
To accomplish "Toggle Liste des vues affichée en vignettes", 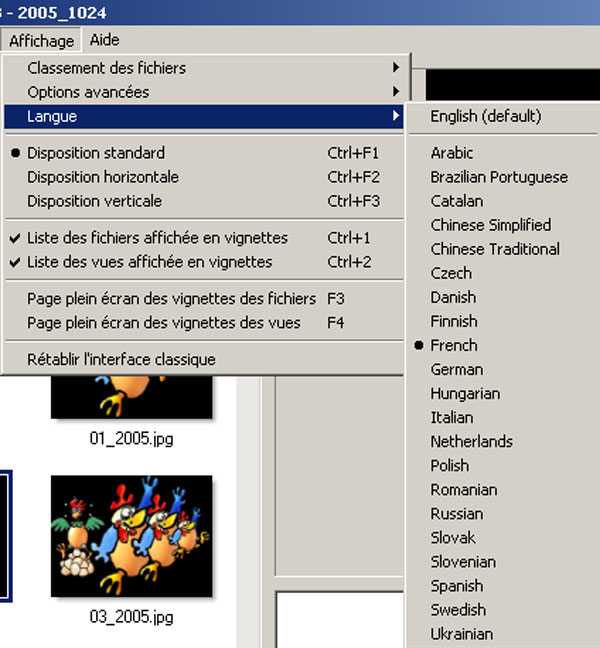I will coord(204,262).
